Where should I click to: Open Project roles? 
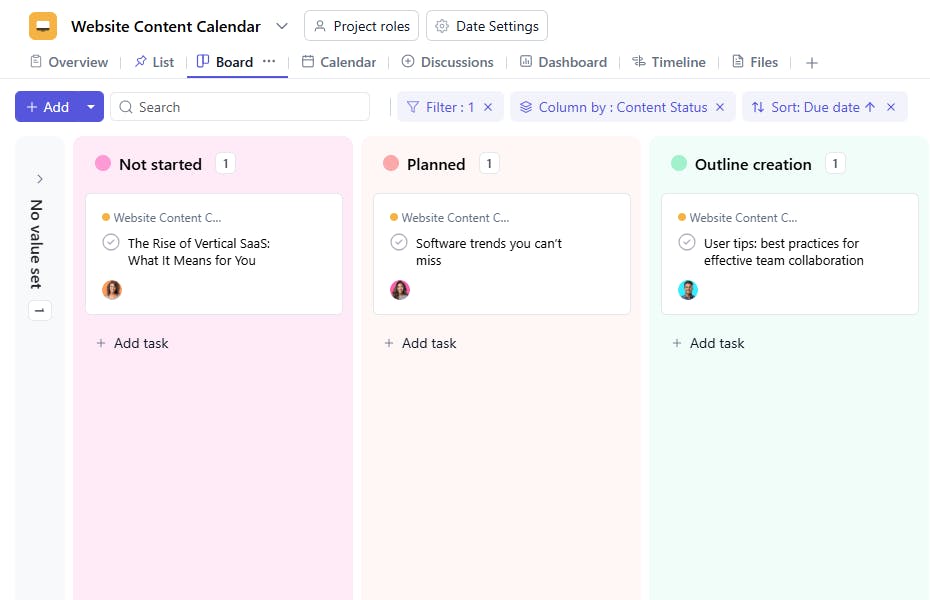(x=361, y=26)
